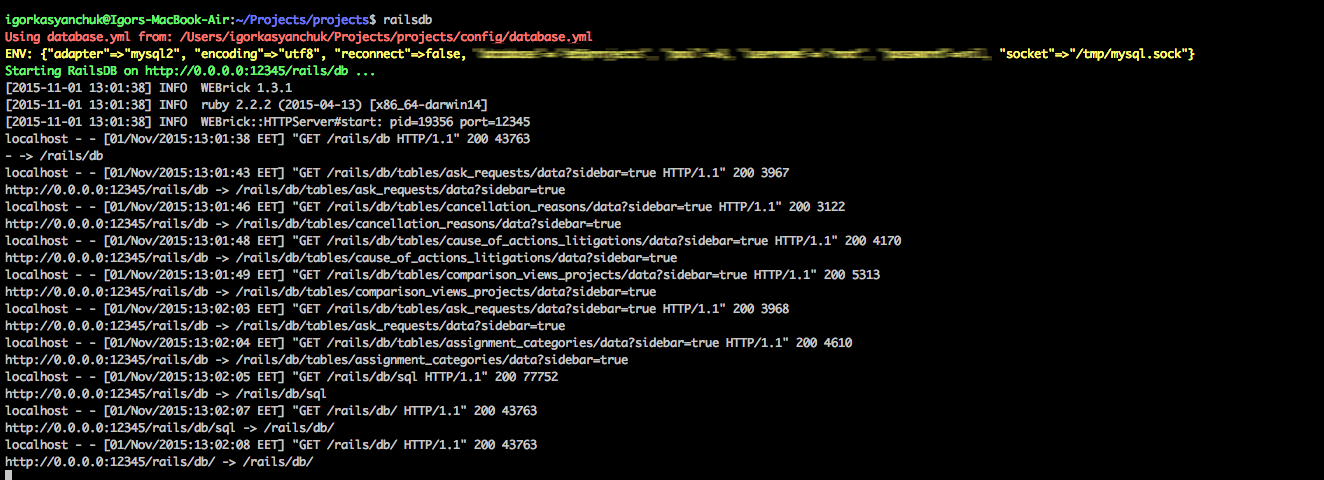Click the "- -> /rails/db" redirect line
This screenshot has height=480, width=1324.
click(53, 155)
